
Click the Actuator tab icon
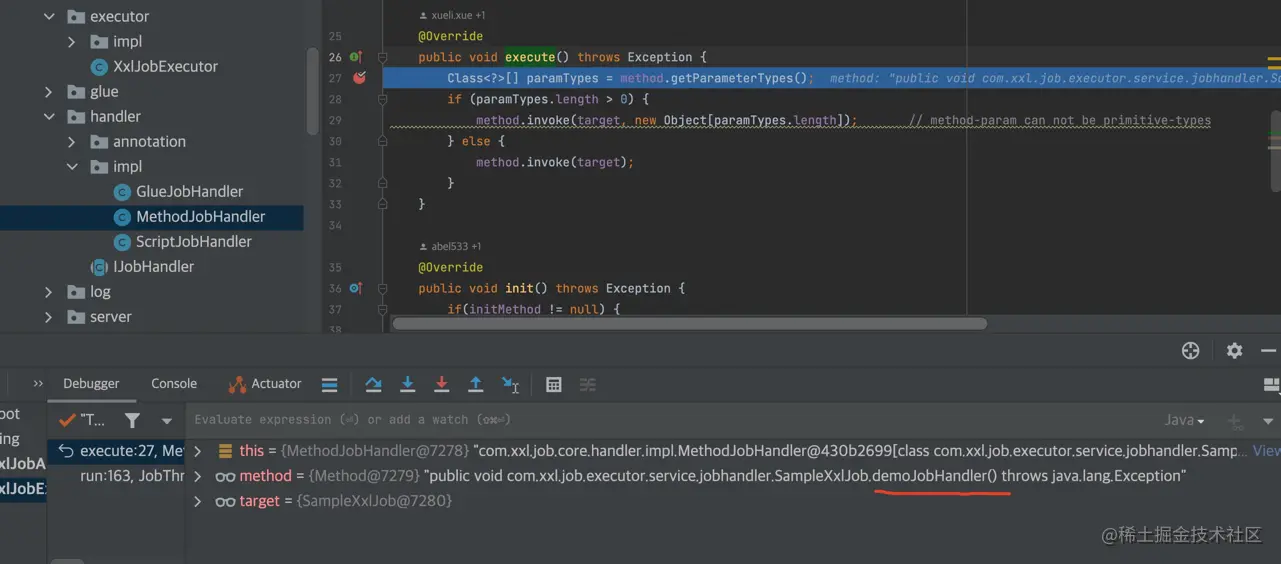coord(236,384)
